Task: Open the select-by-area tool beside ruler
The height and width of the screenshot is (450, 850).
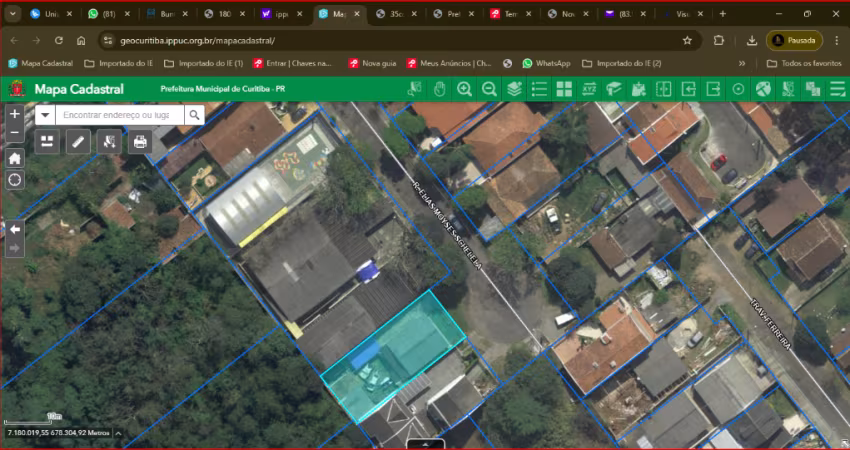Action: [x=109, y=142]
